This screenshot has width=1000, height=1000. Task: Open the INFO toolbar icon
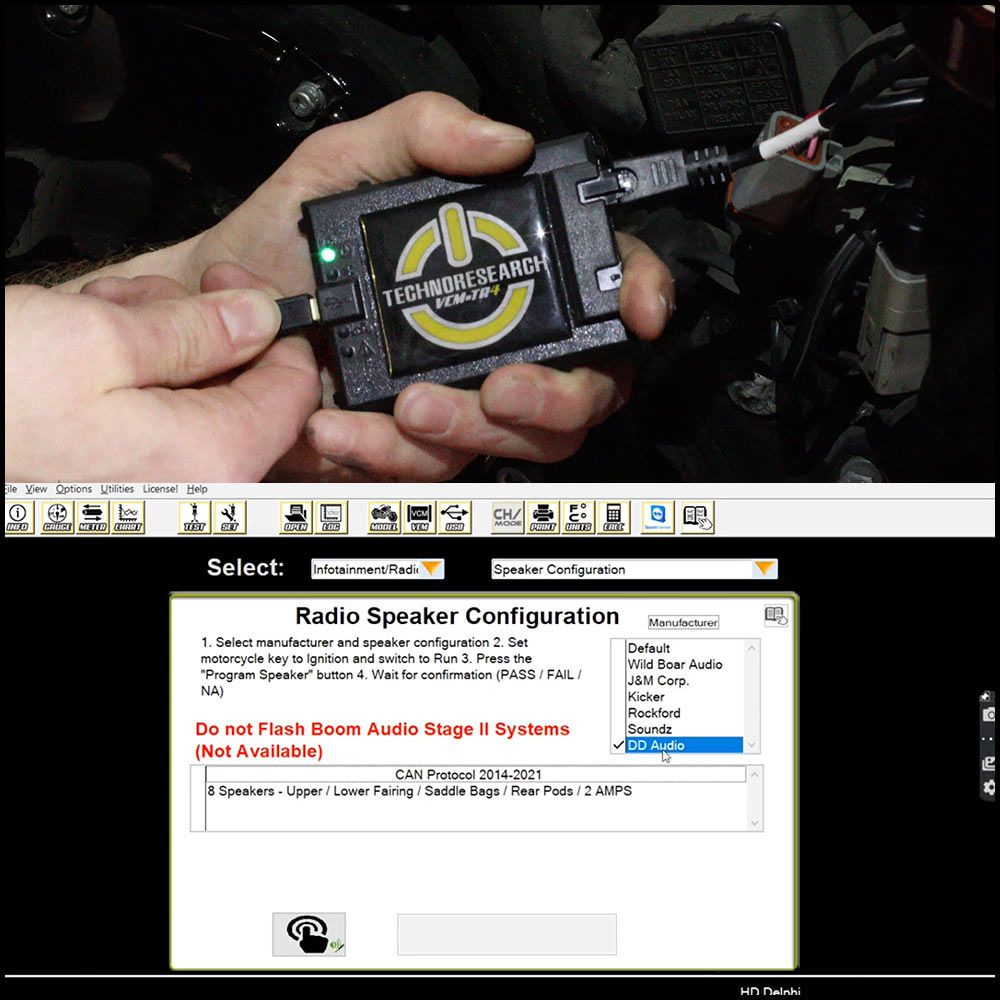(18, 517)
